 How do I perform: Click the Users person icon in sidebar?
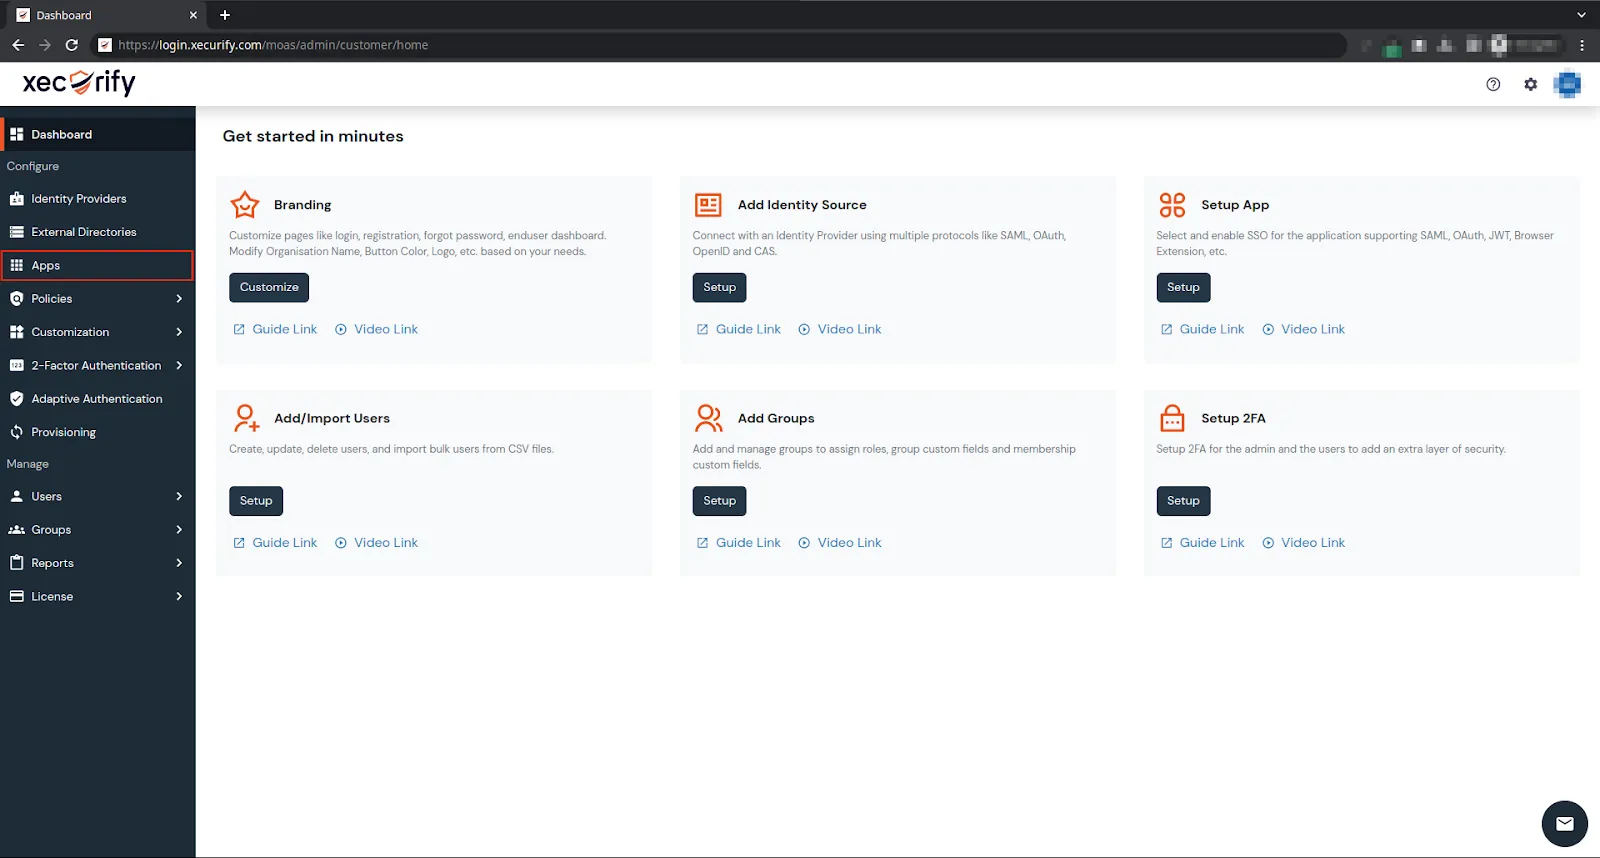point(17,496)
